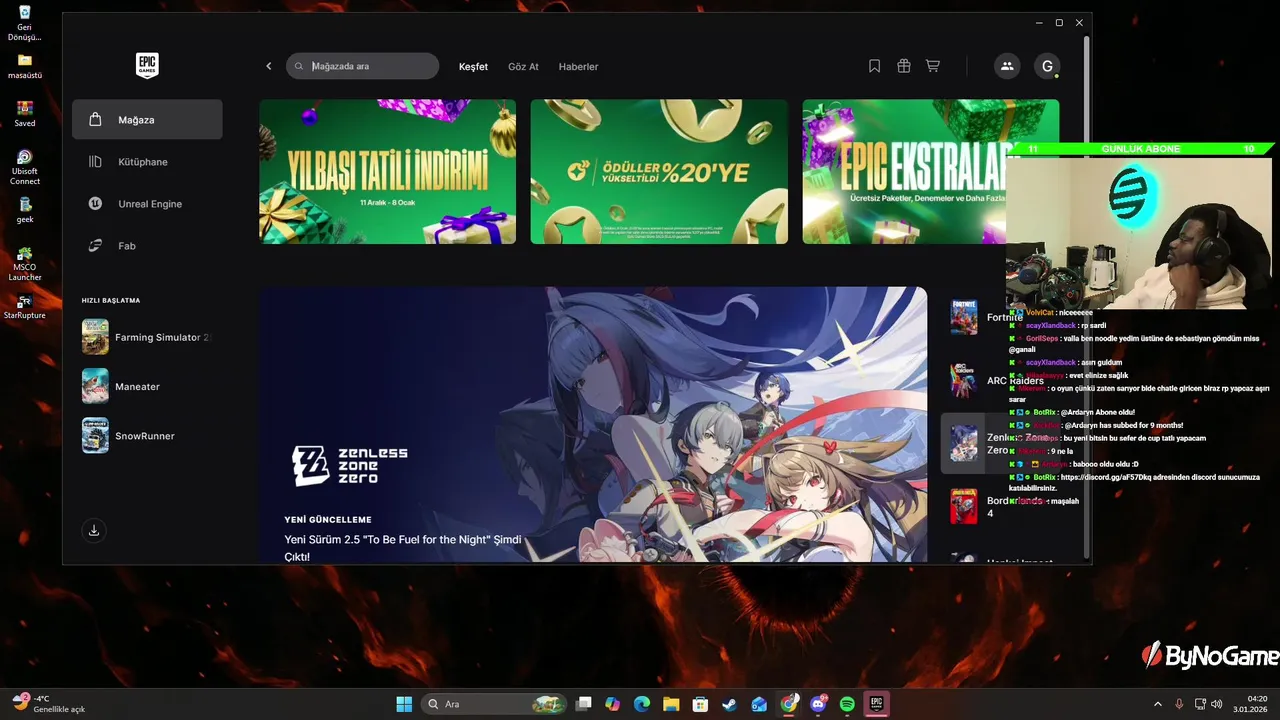
Task: Click the downloads icon at sidebar bottom
Action: tap(94, 530)
